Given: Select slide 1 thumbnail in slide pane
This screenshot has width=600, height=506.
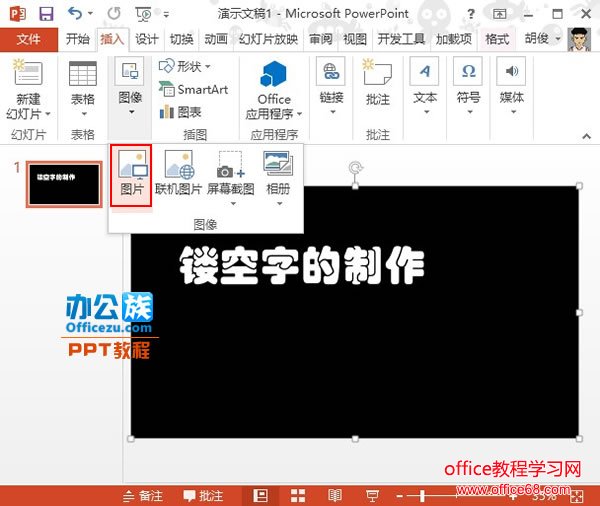Looking at the screenshot, I should pyautogui.click(x=64, y=184).
